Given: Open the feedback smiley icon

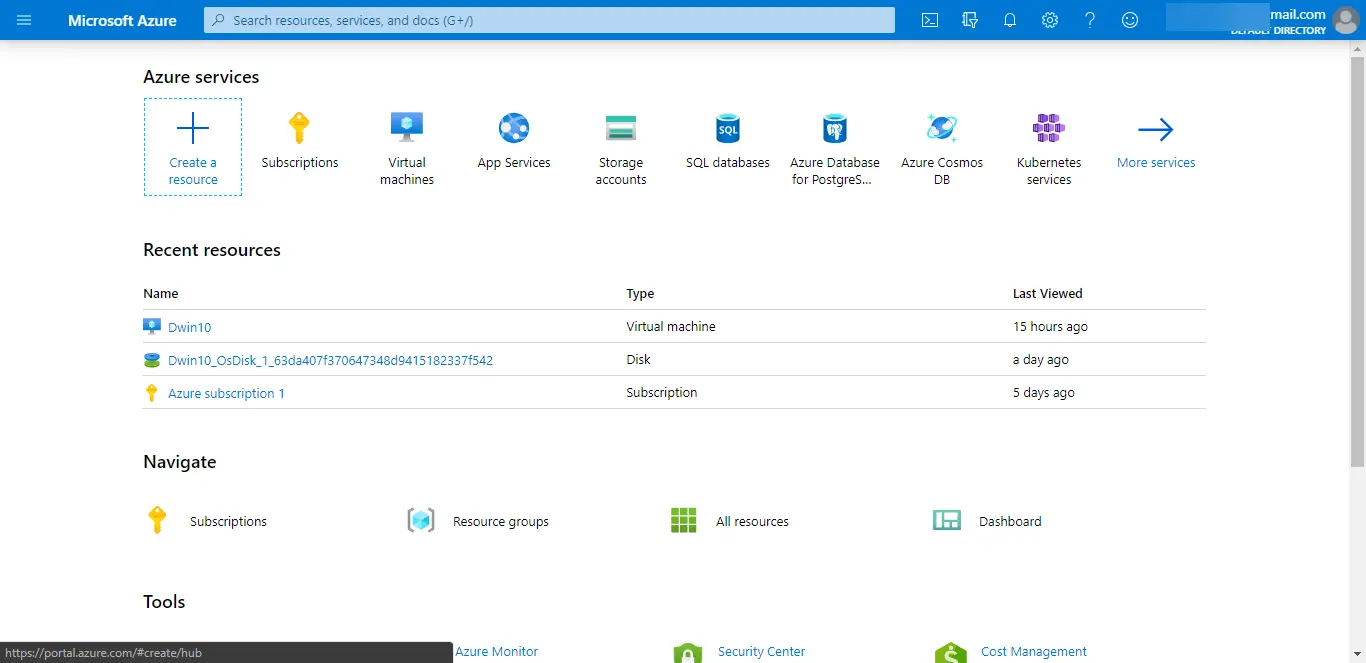Looking at the screenshot, I should (x=1130, y=20).
